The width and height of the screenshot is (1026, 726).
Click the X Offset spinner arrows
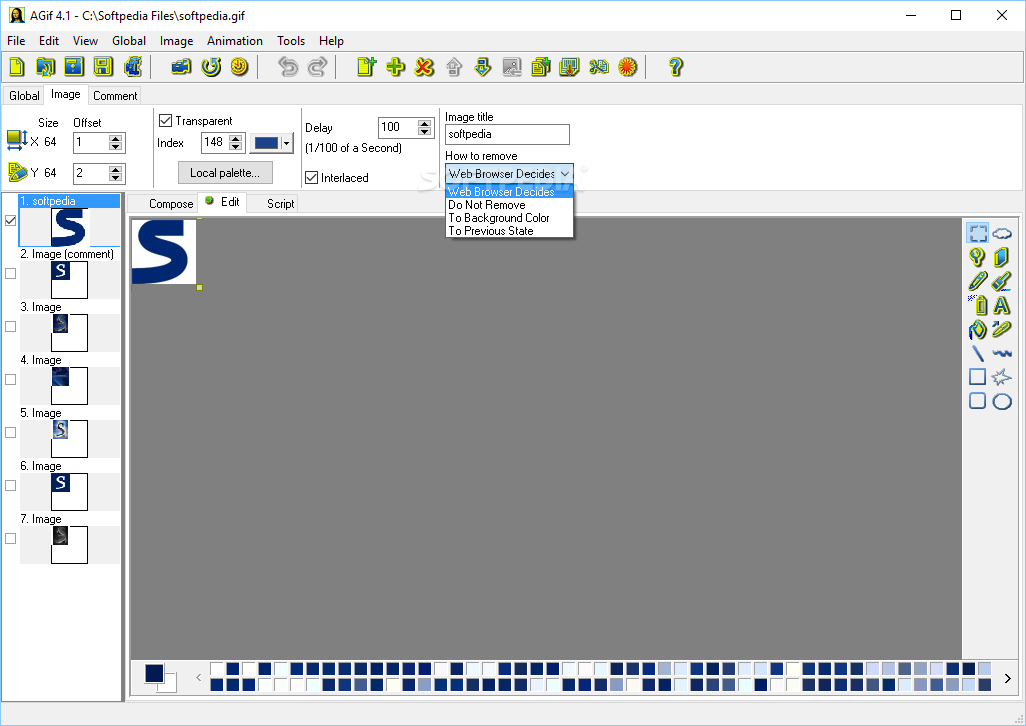click(116, 143)
